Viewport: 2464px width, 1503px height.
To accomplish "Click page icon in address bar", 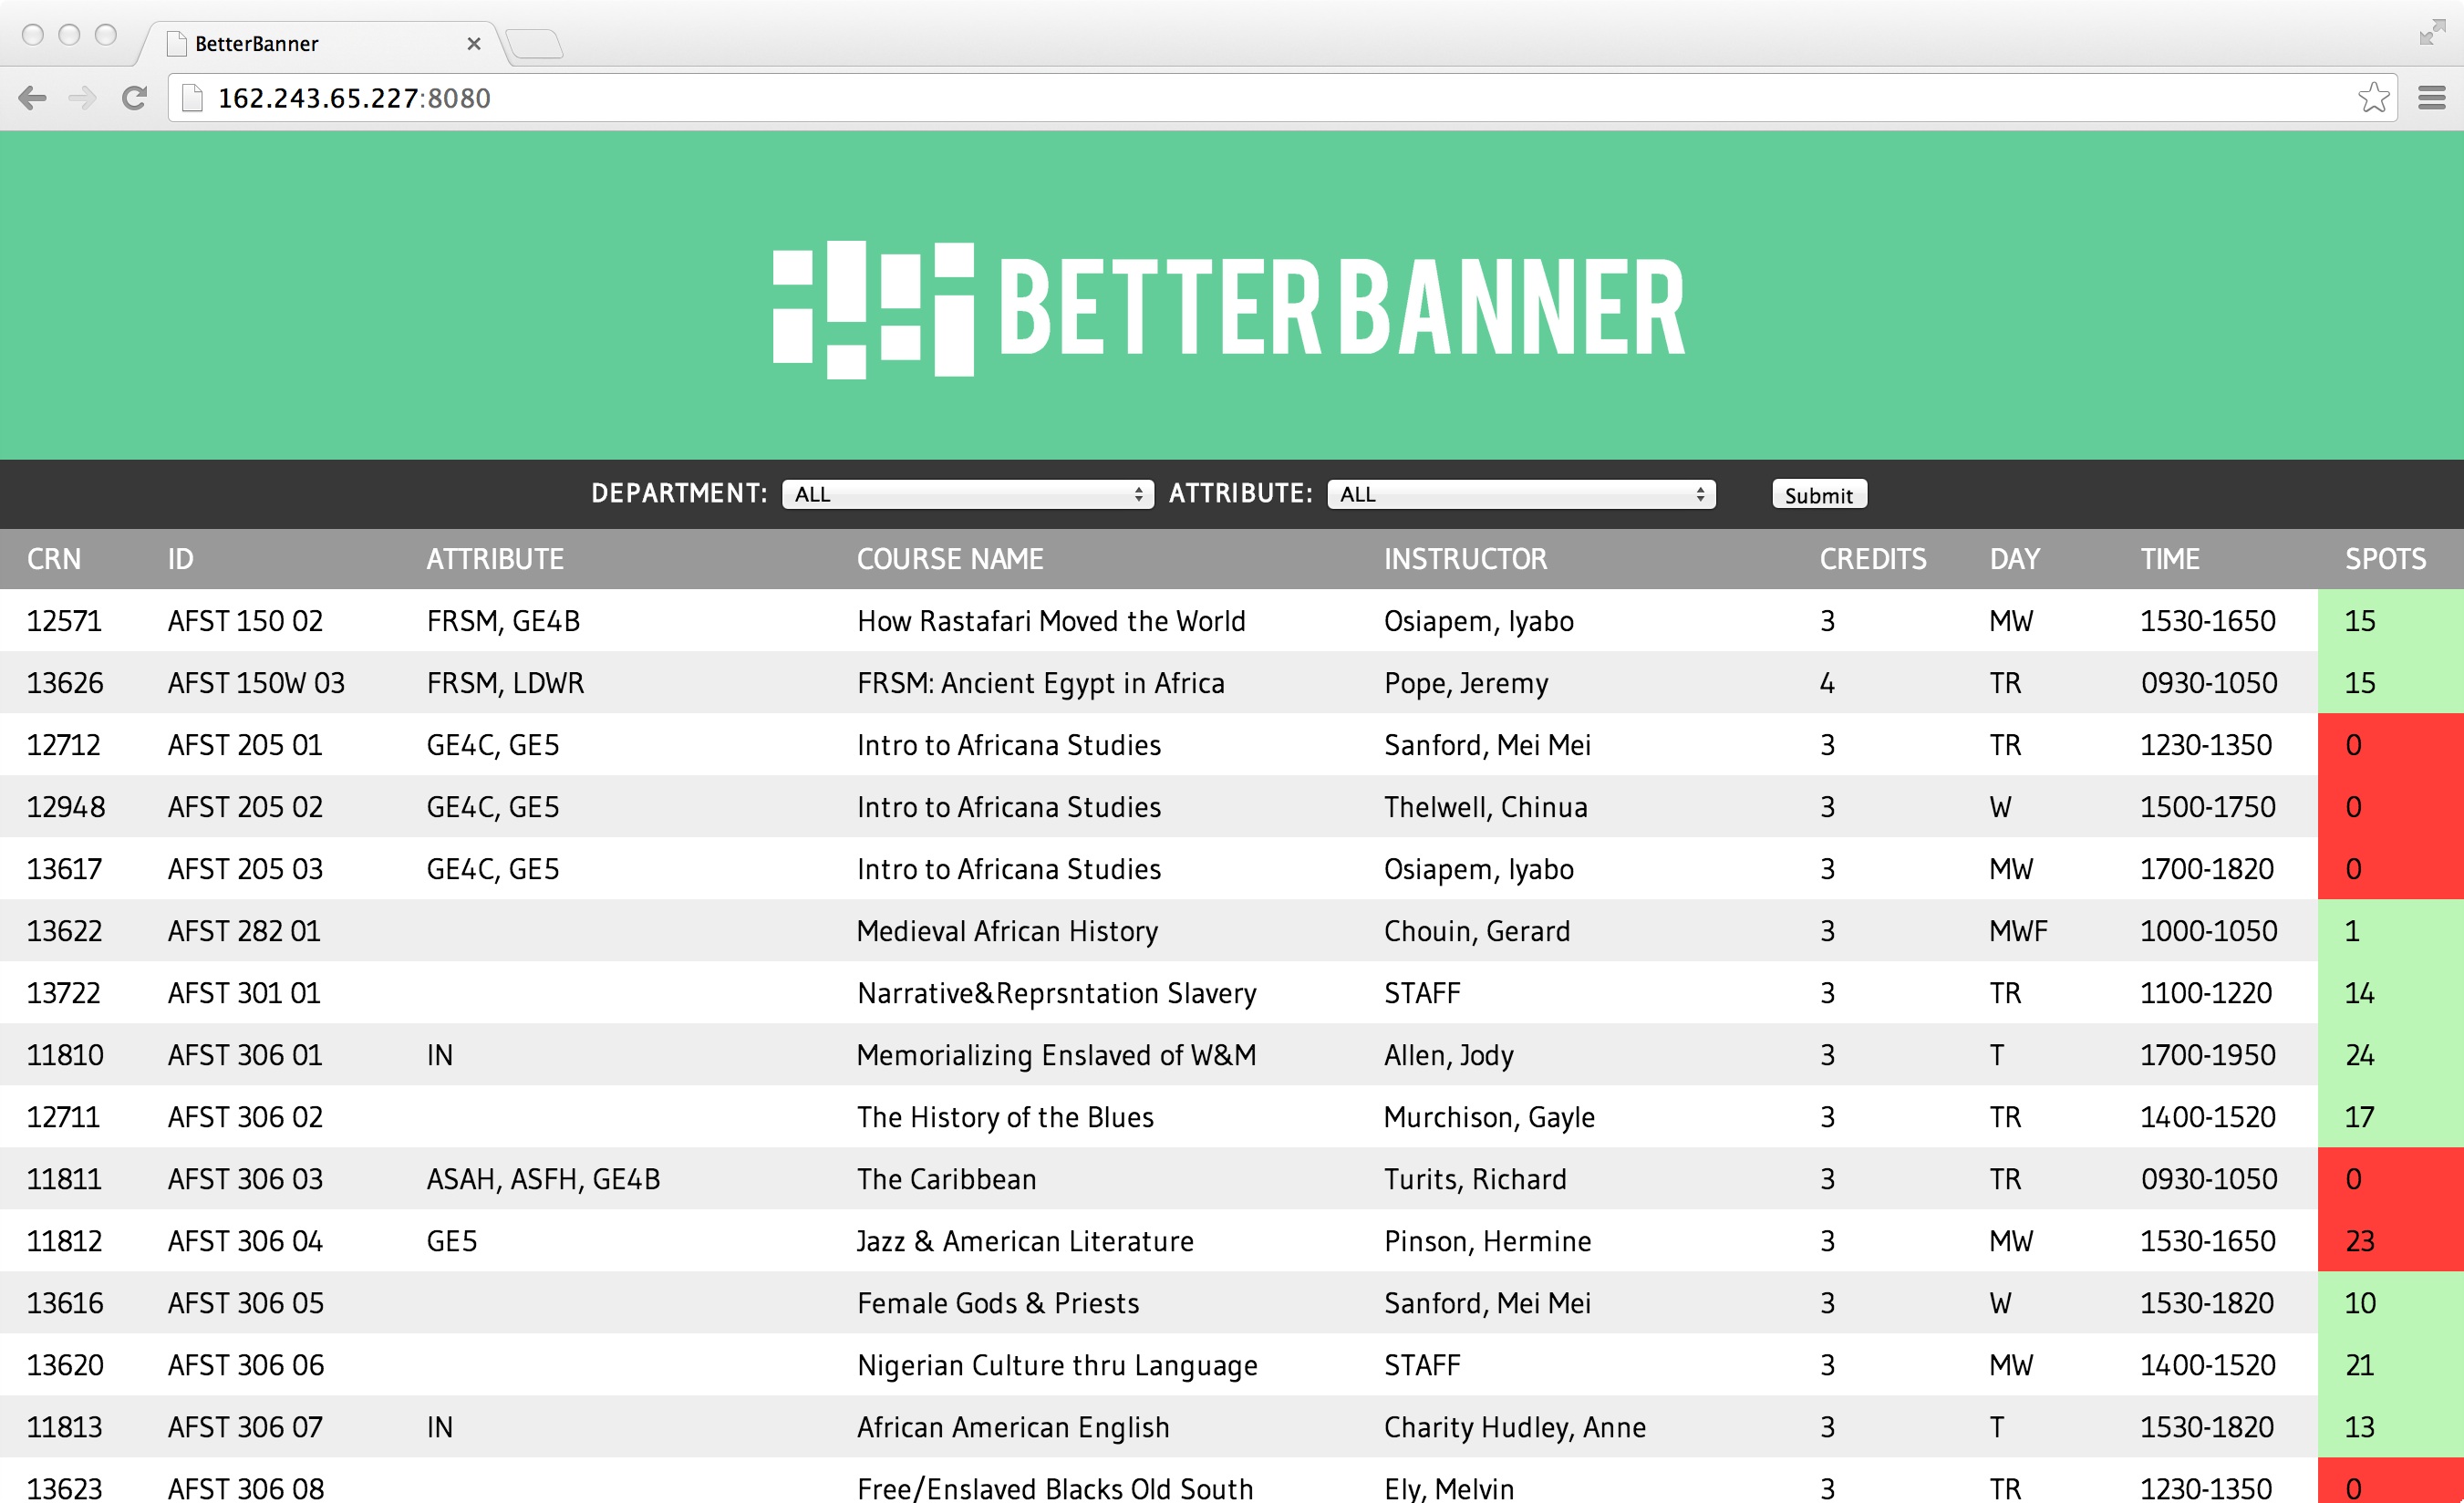I will (x=193, y=98).
